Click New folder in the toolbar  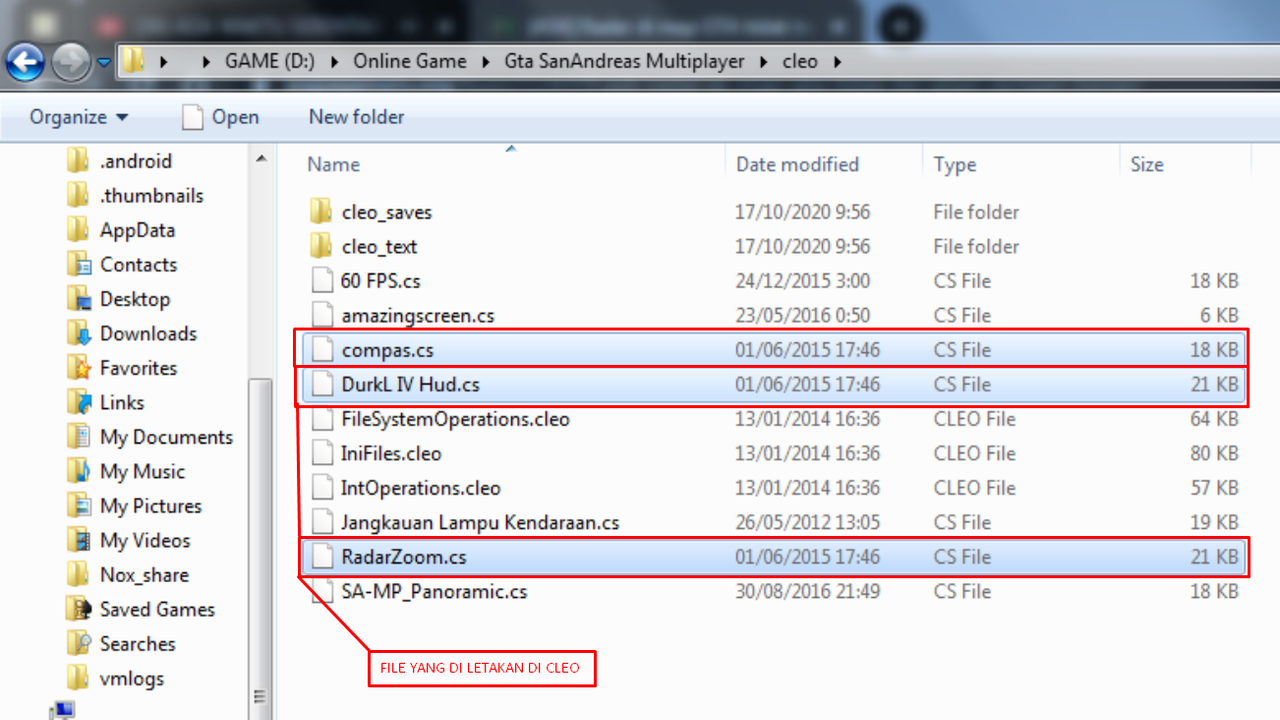pyautogui.click(x=356, y=117)
